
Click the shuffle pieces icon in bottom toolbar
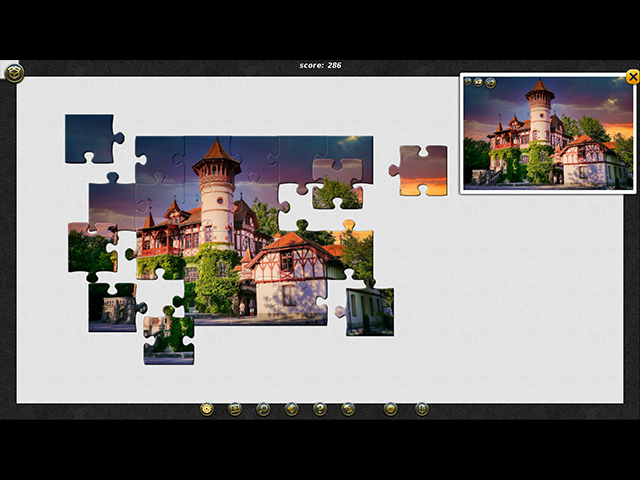tap(348, 409)
